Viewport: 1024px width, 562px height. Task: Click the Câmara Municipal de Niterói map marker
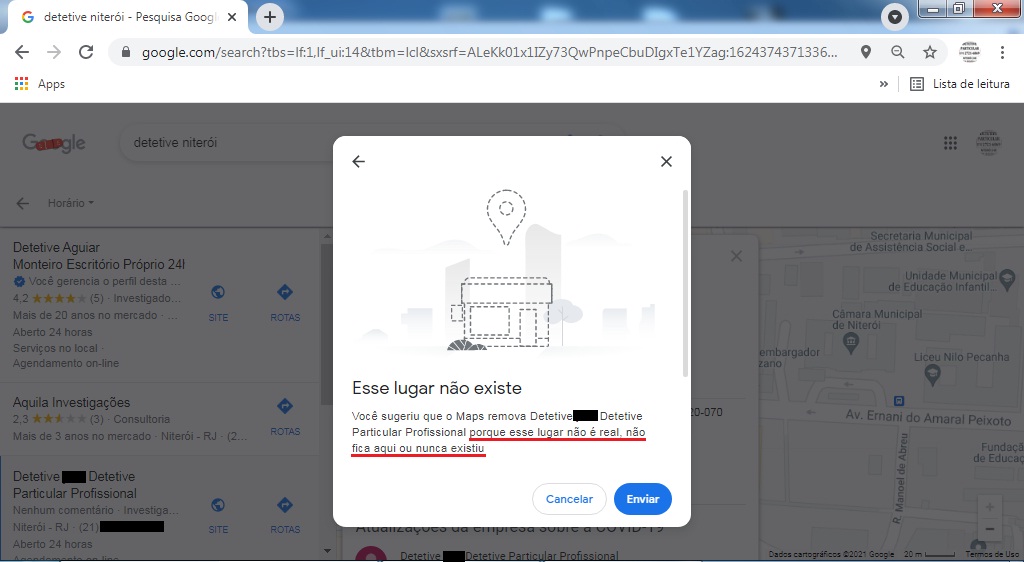851,342
